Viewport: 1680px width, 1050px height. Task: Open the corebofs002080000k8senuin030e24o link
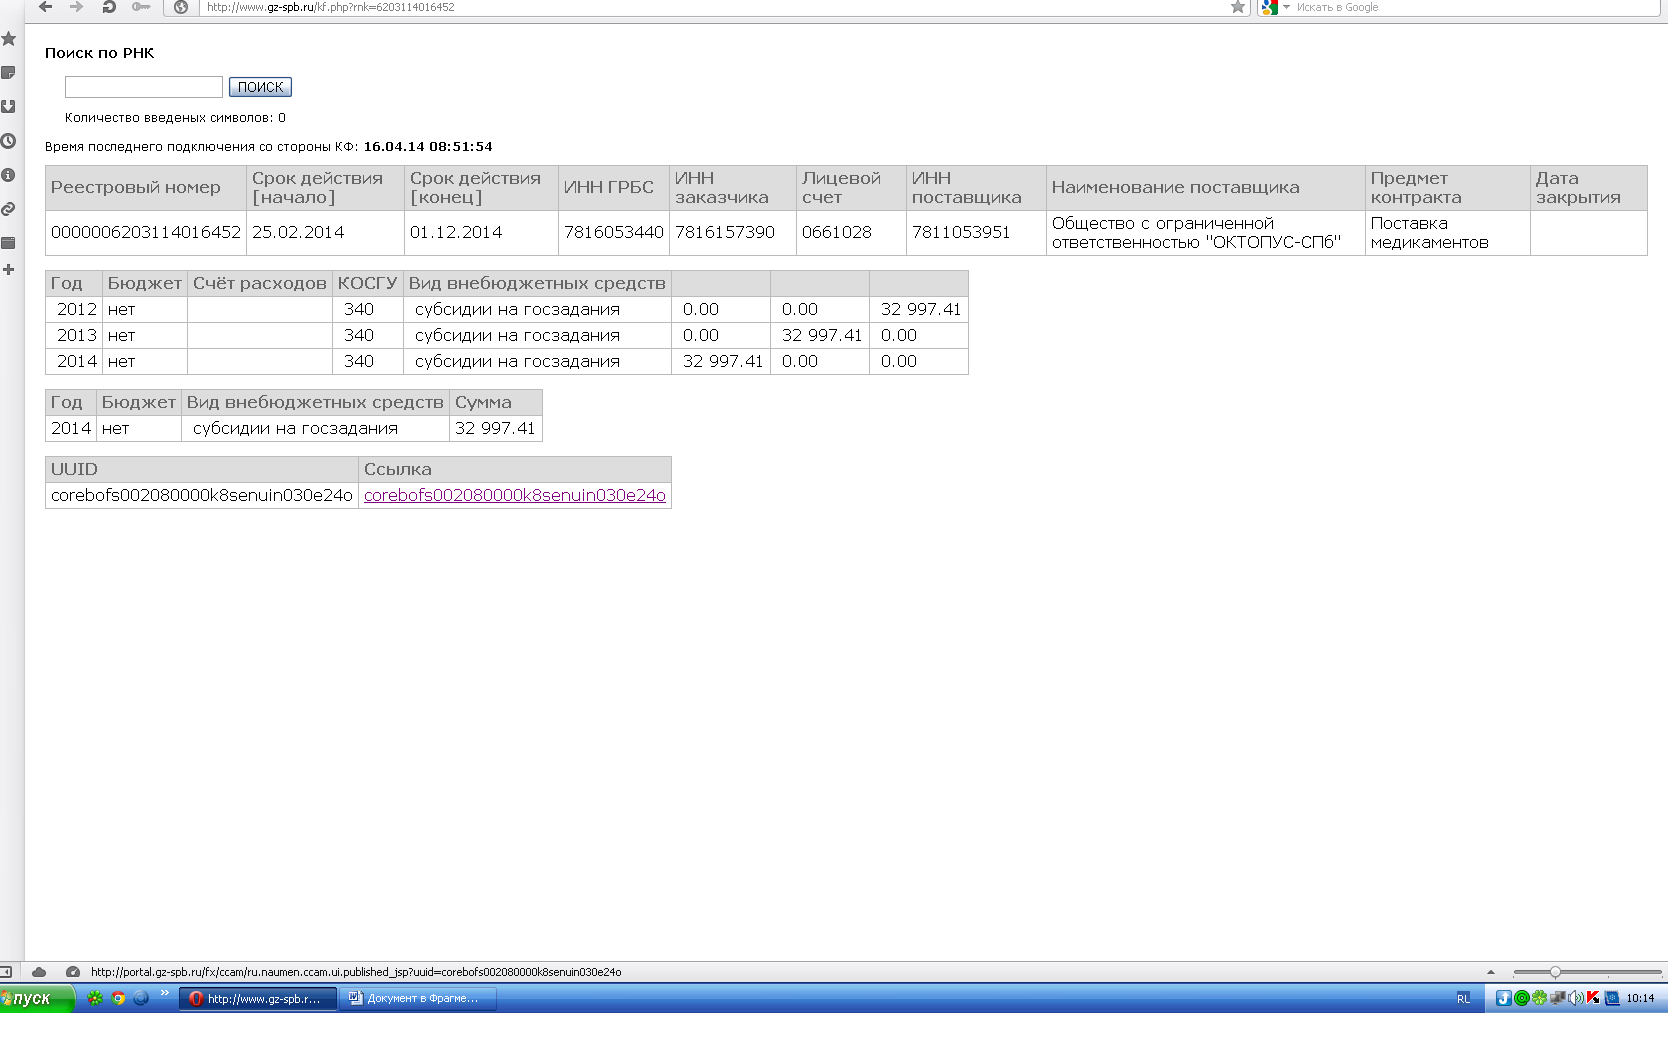[514, 495]
